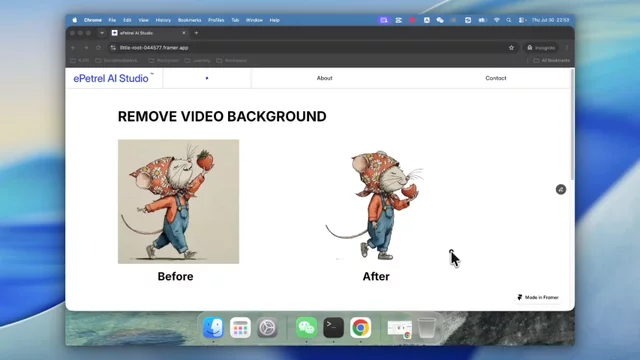Open the Trash in the Dock
Image resolution: width=640 pixels, height=360 pixels.
tap(427, 327)
